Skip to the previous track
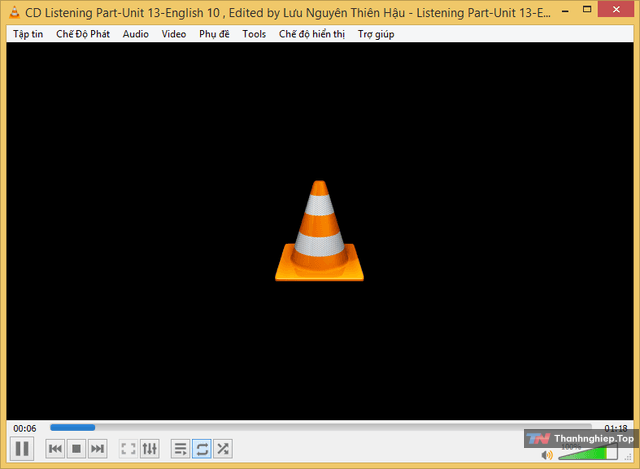This screenshot has height=469, width=640. [55, 449]
